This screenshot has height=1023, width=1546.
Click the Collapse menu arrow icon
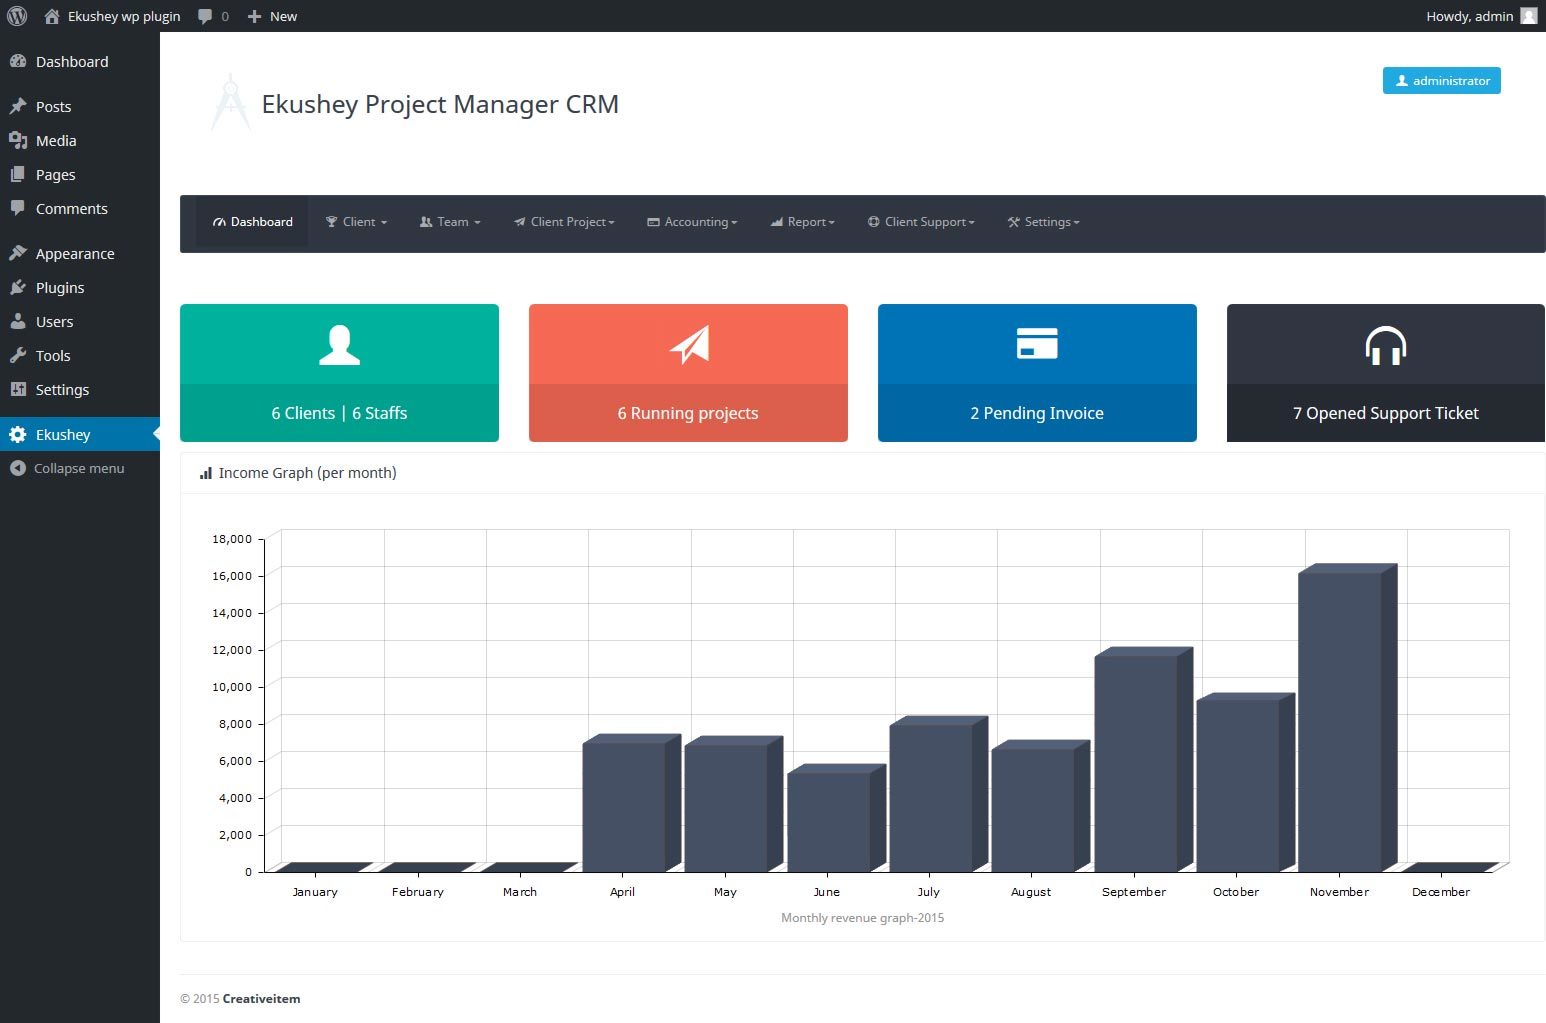pyautogui.click(x=18, y=468)
